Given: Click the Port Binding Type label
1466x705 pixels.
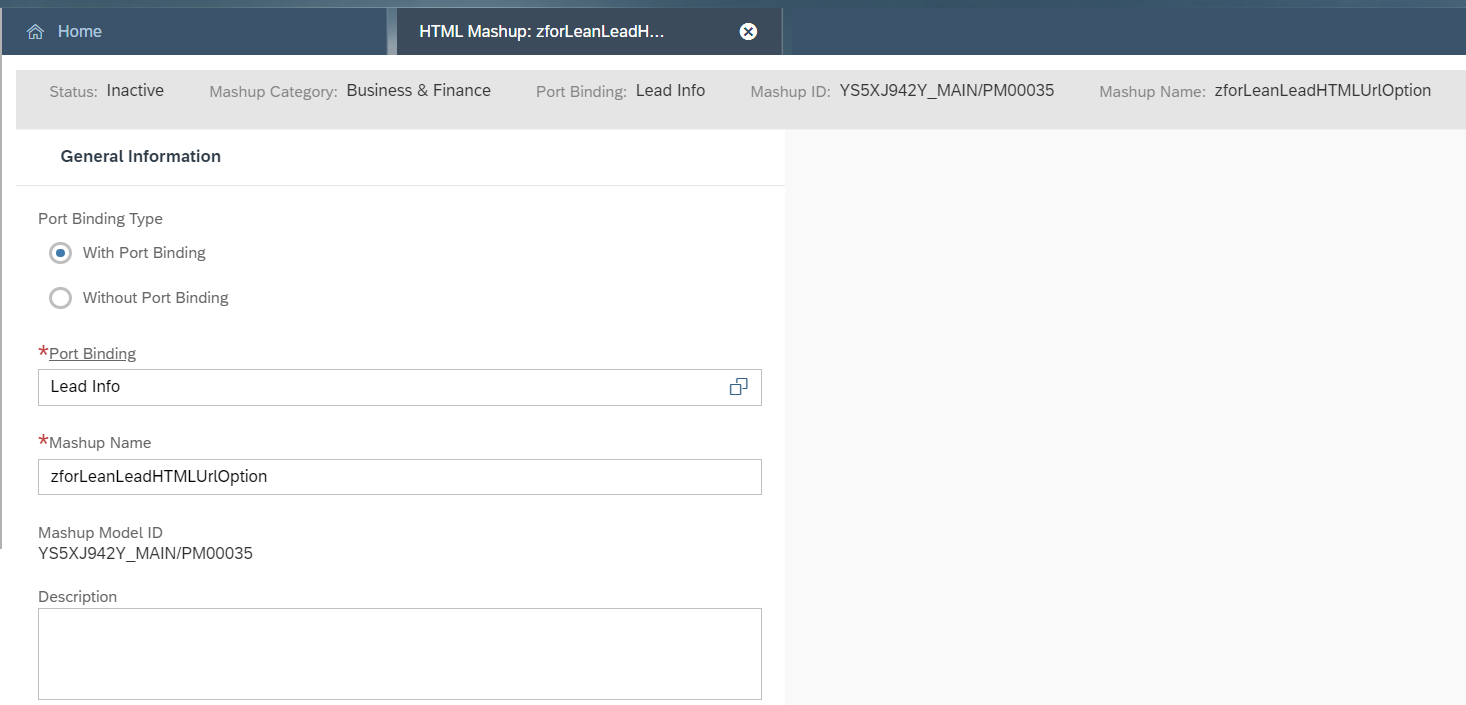Looking at the screenshot, I should coord(100,218).
